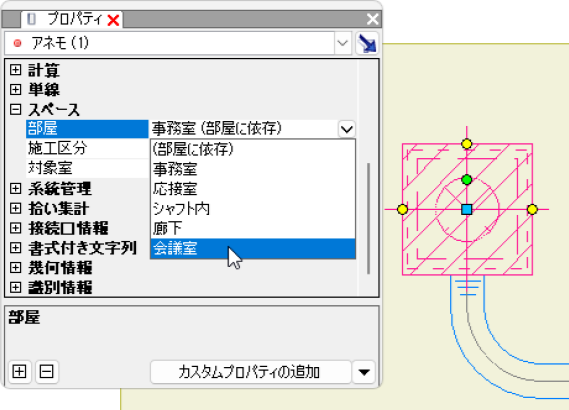Click the expand-all plus icon at the panel bottom

(x=19, y=372)
